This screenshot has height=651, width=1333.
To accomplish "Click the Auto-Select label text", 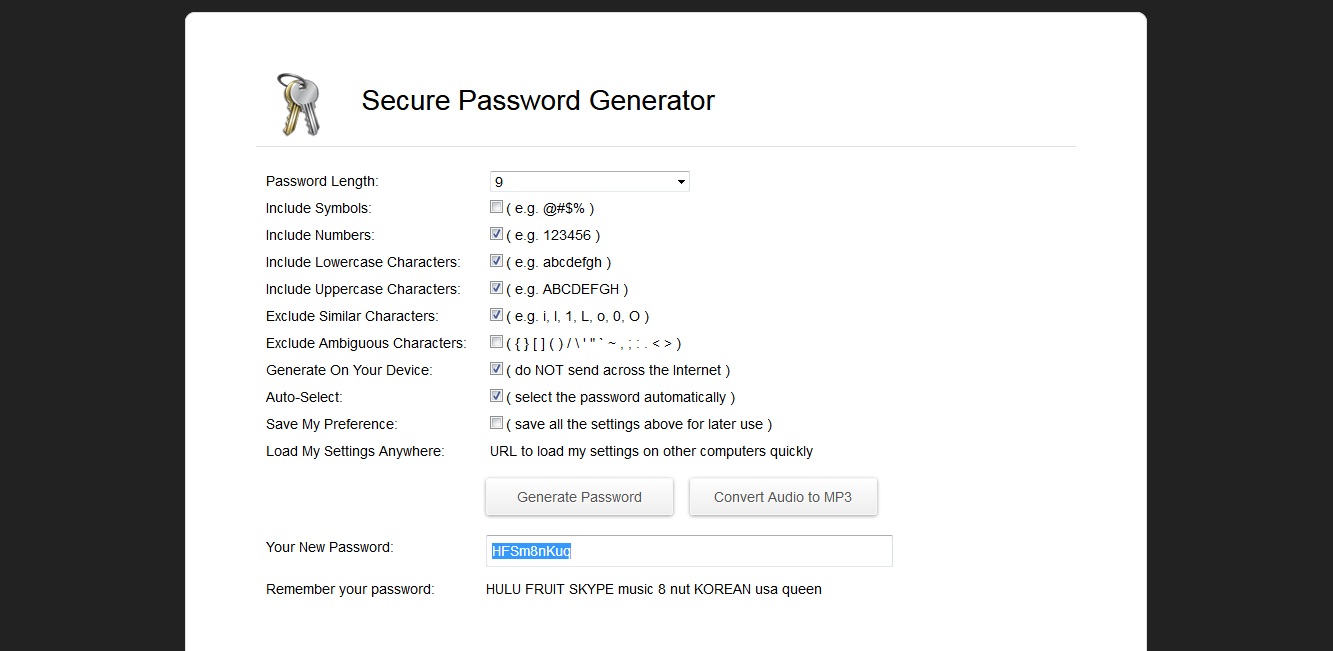I will pos(304,397).
